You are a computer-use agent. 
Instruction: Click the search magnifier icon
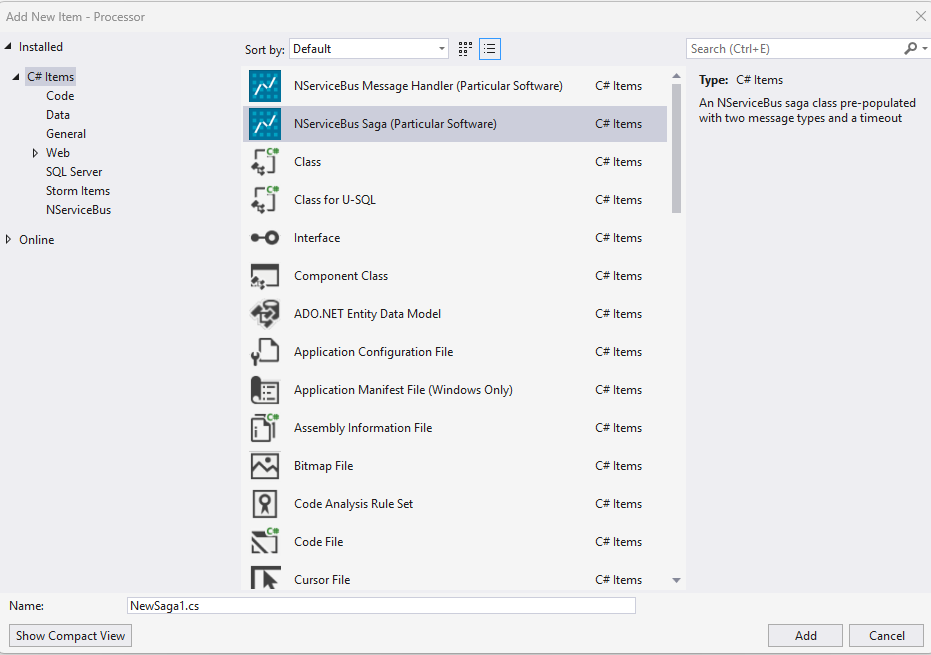(x=910, y=49)
